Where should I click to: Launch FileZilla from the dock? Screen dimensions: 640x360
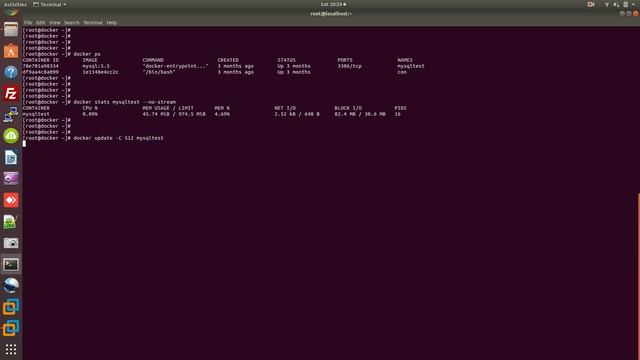(x=11, y=93)
